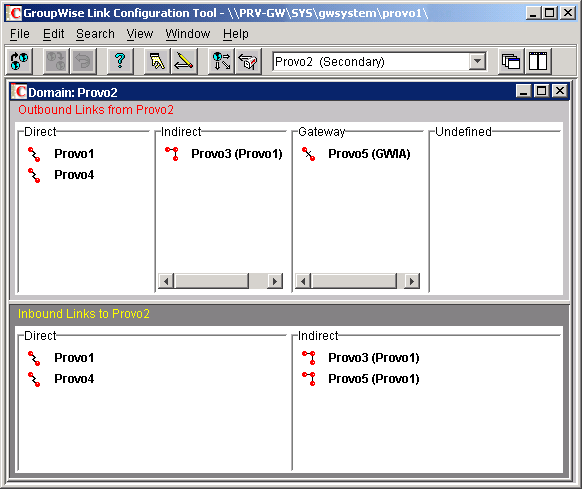Click the Provo2 (Secondary) domain combo box field

coord(379,62)
